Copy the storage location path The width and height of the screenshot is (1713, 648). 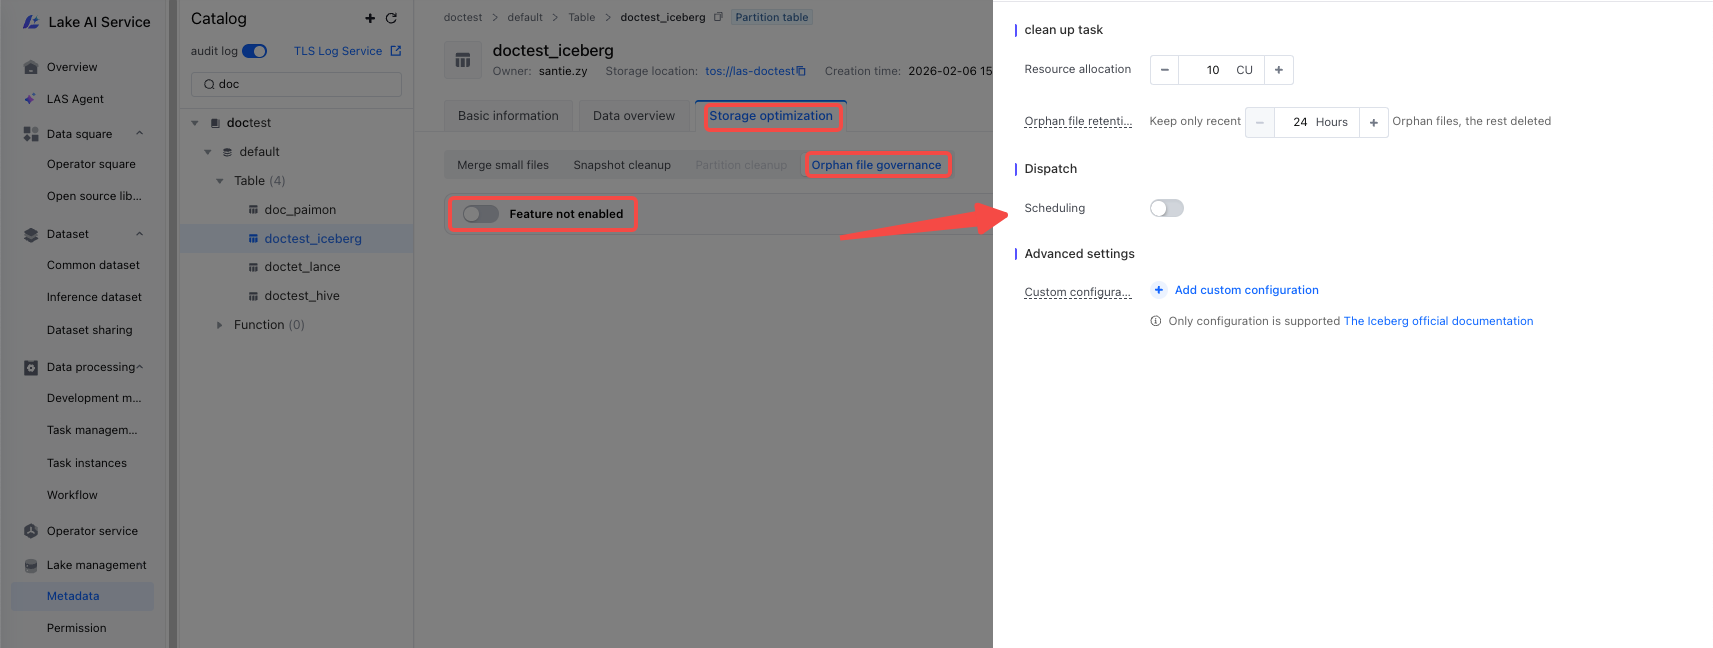point(801,71)
